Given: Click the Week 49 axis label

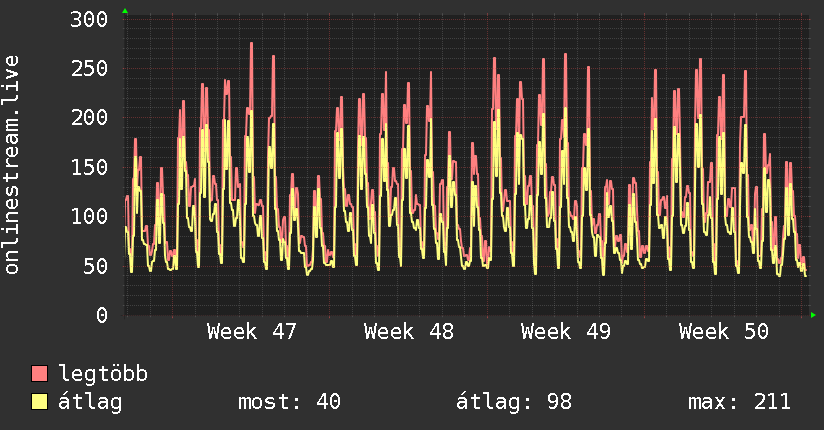Looking at the screenshot, I should coord(566,332).
